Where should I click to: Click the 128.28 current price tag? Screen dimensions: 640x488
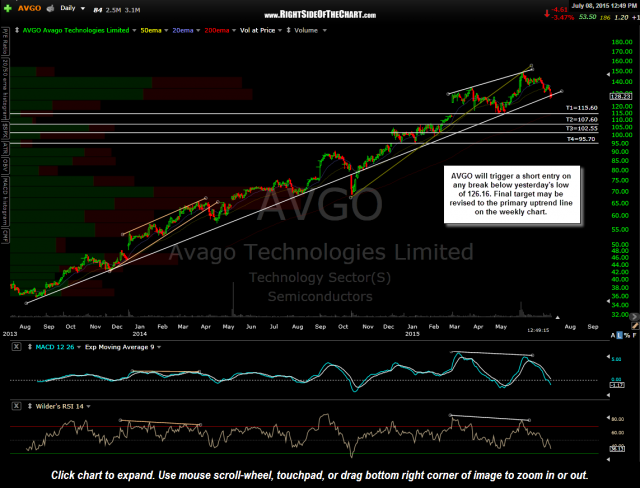click(x=620, y=97)
